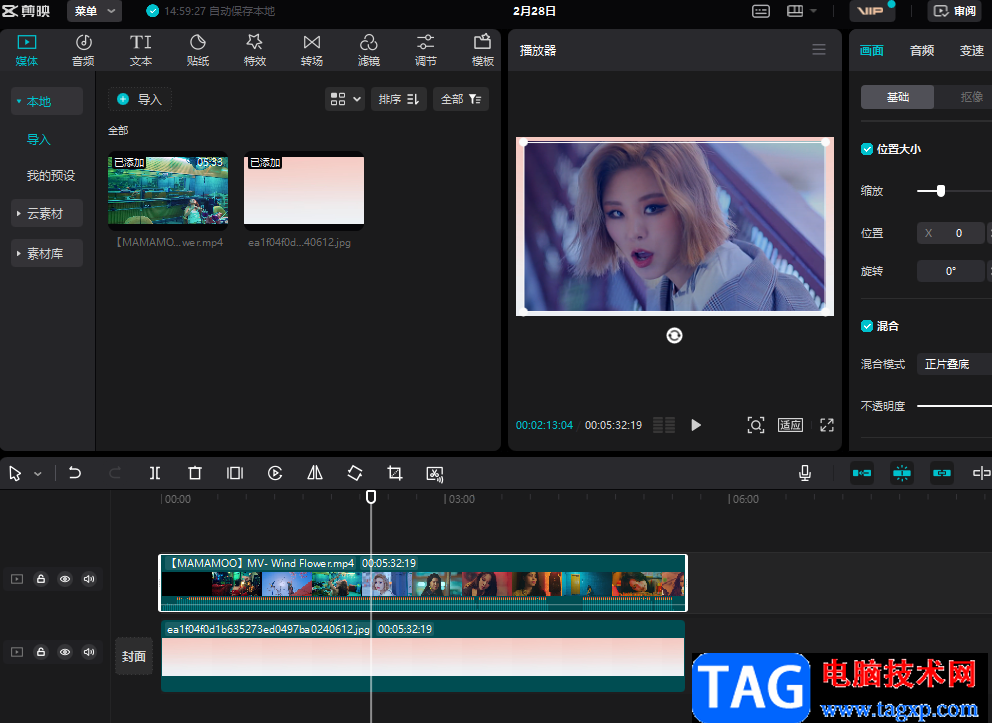Select the MAMAMOO video thumbnail in media library
The height and width of the screenshot is (723, 992).
[x=168, y=189]
